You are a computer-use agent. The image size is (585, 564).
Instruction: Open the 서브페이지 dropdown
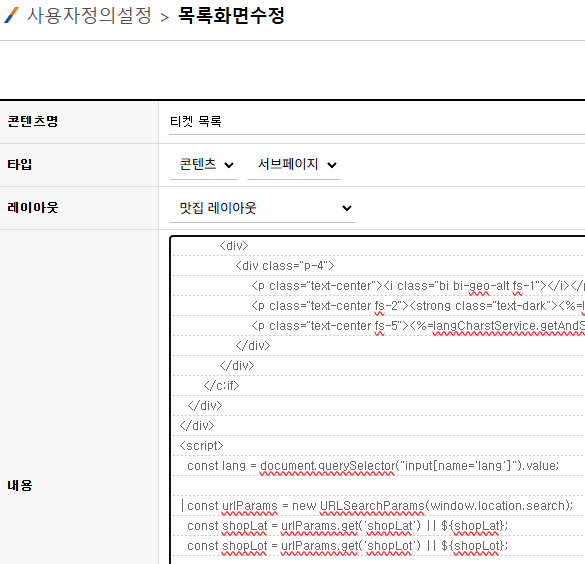(294, 165)
